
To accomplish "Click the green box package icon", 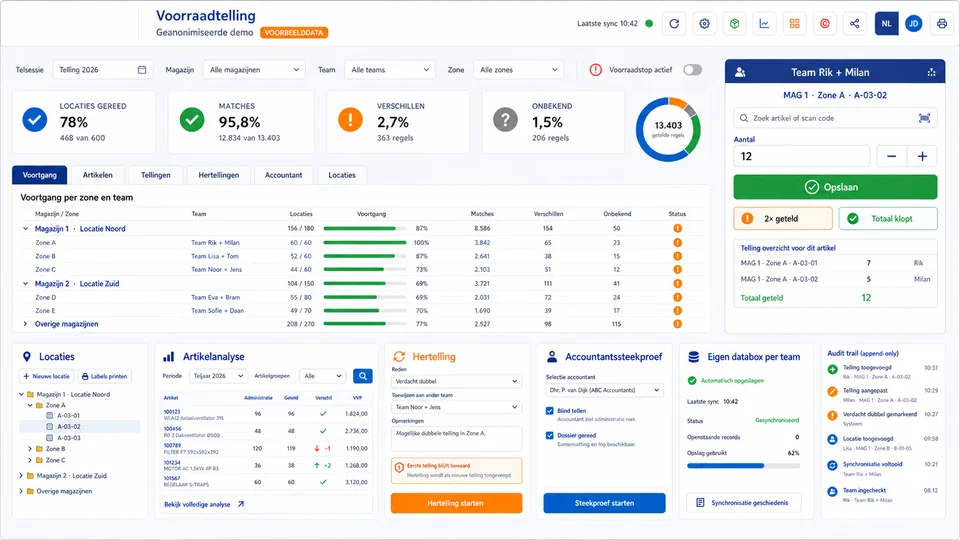I will click(735, 24).
